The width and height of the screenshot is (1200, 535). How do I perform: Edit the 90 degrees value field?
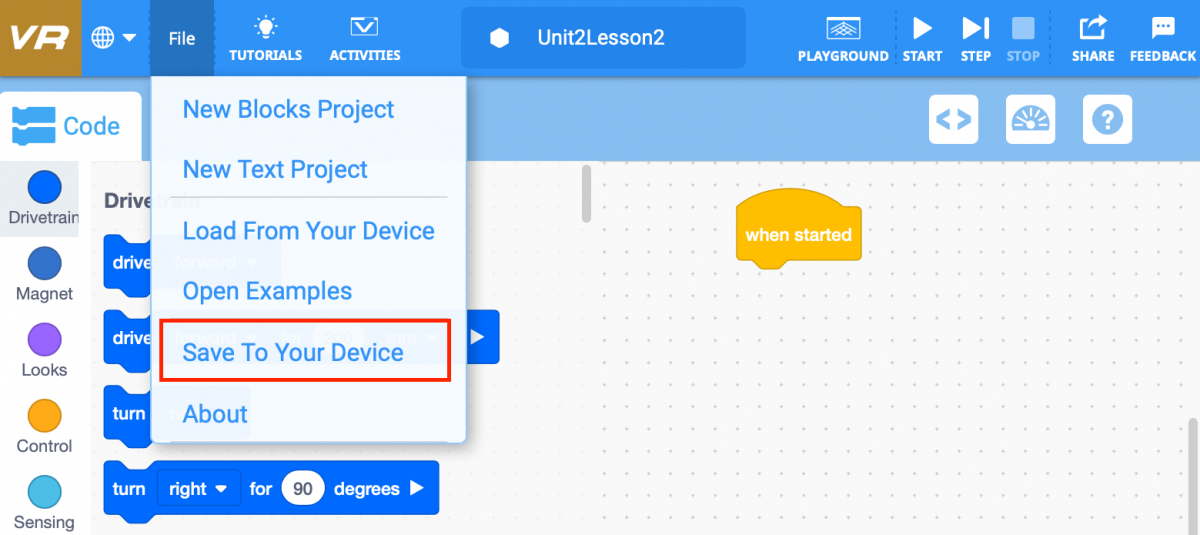coord(303,489)
